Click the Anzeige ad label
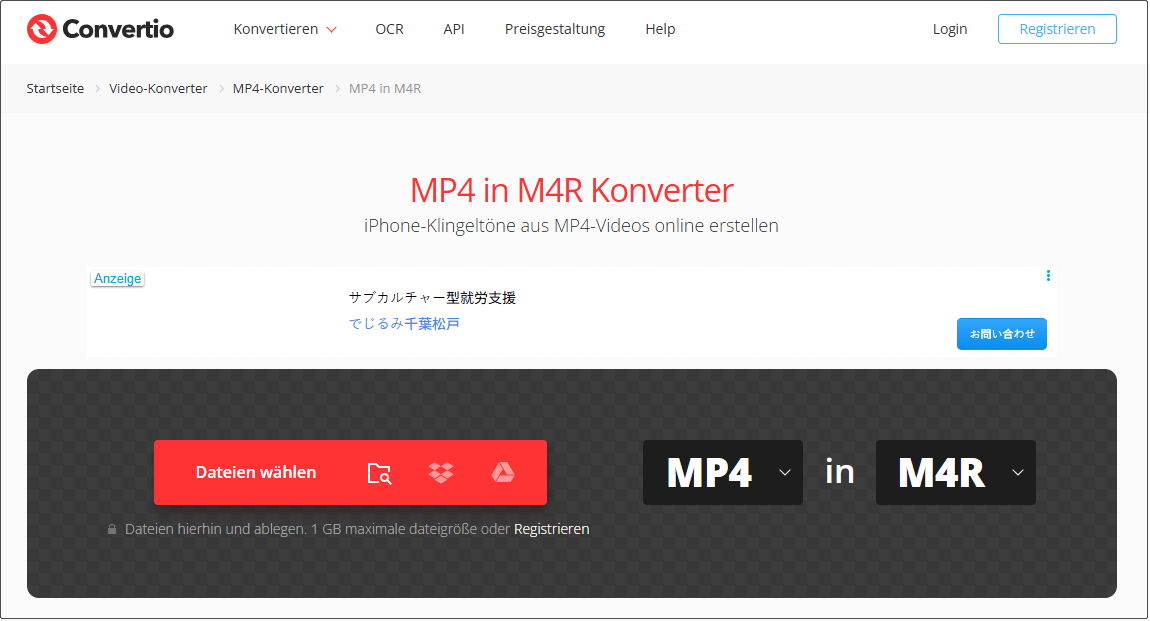Screen dimensions: 1150x621 [117, 279]
